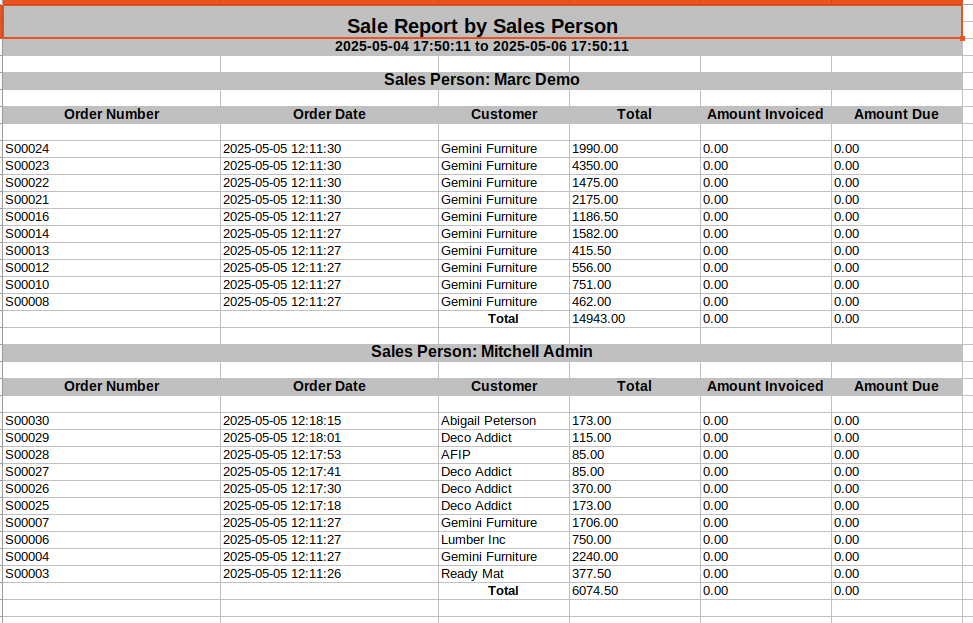Viewport: 973px width, 623px height.
Task: Select the Lumber Inc customer cell
Action: click(x=504, y=540)
